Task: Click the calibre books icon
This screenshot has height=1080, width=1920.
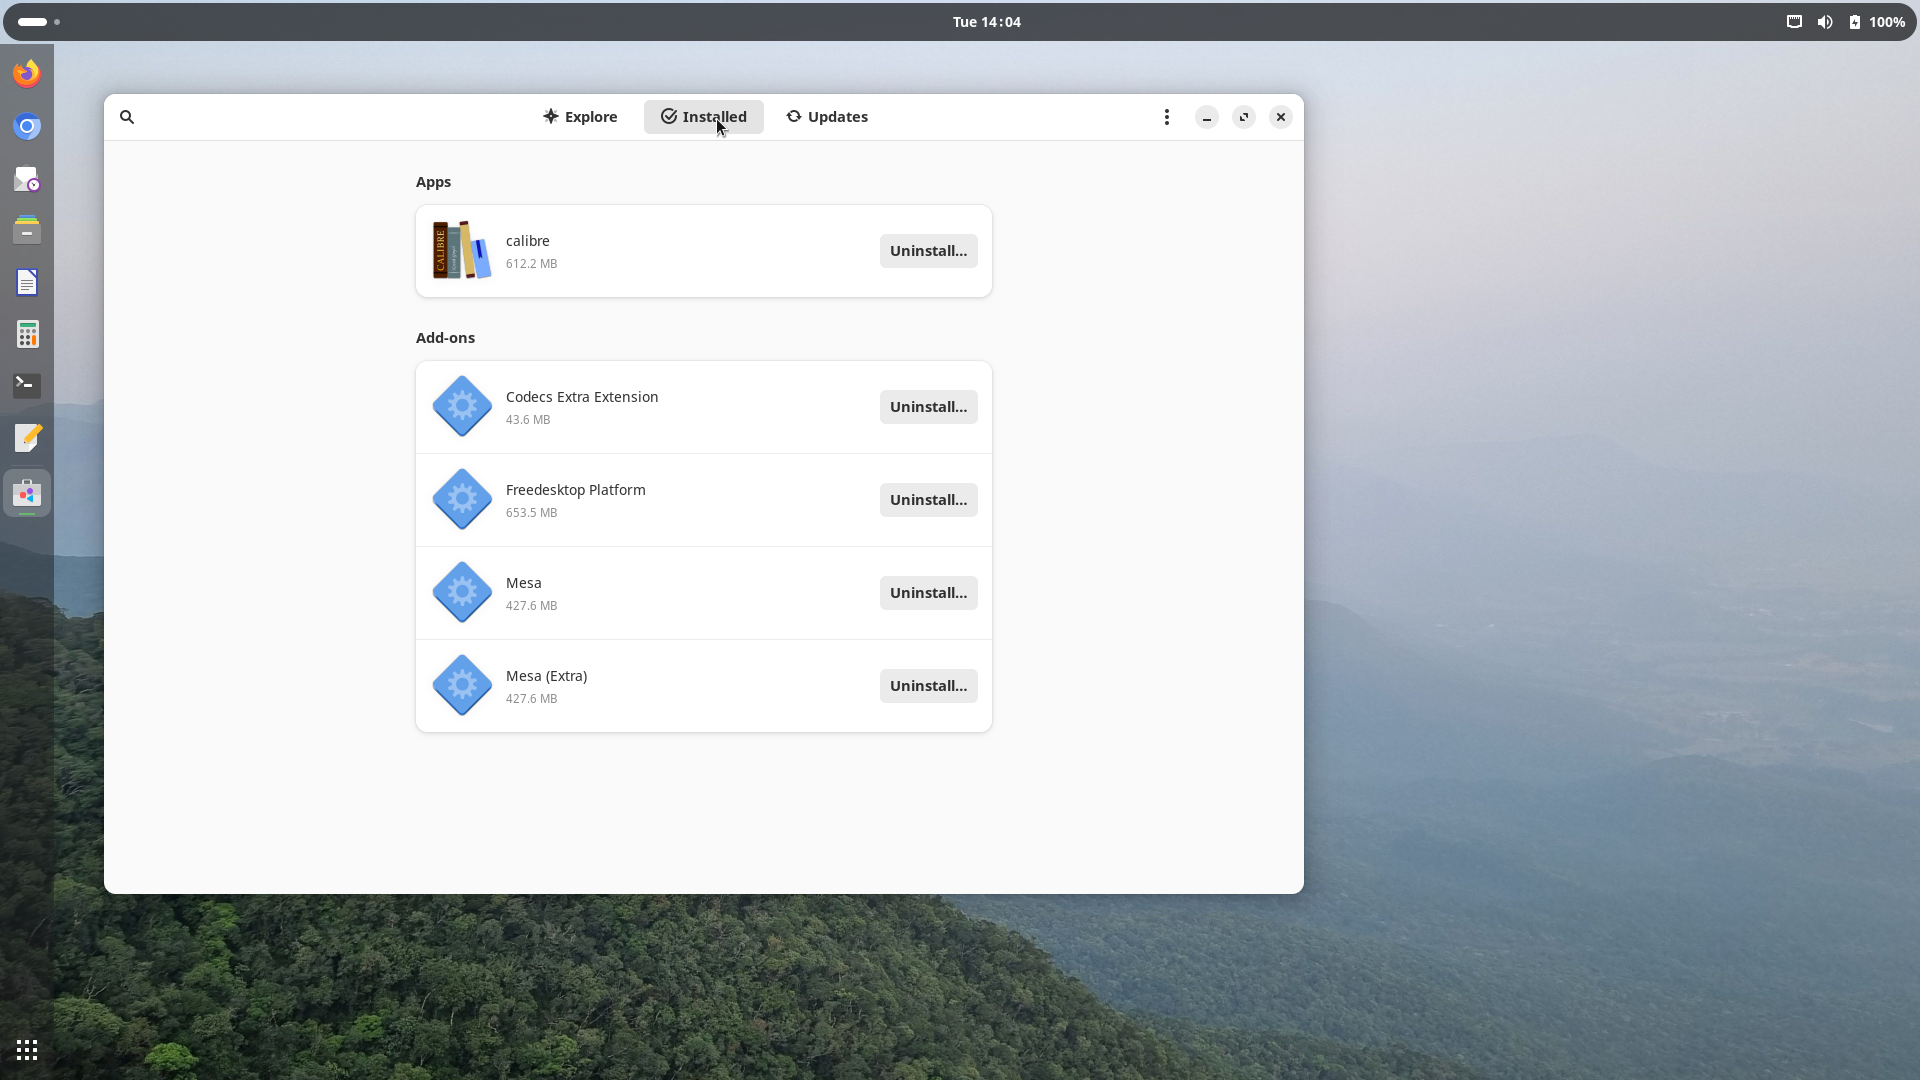Action: coord(462,251)
